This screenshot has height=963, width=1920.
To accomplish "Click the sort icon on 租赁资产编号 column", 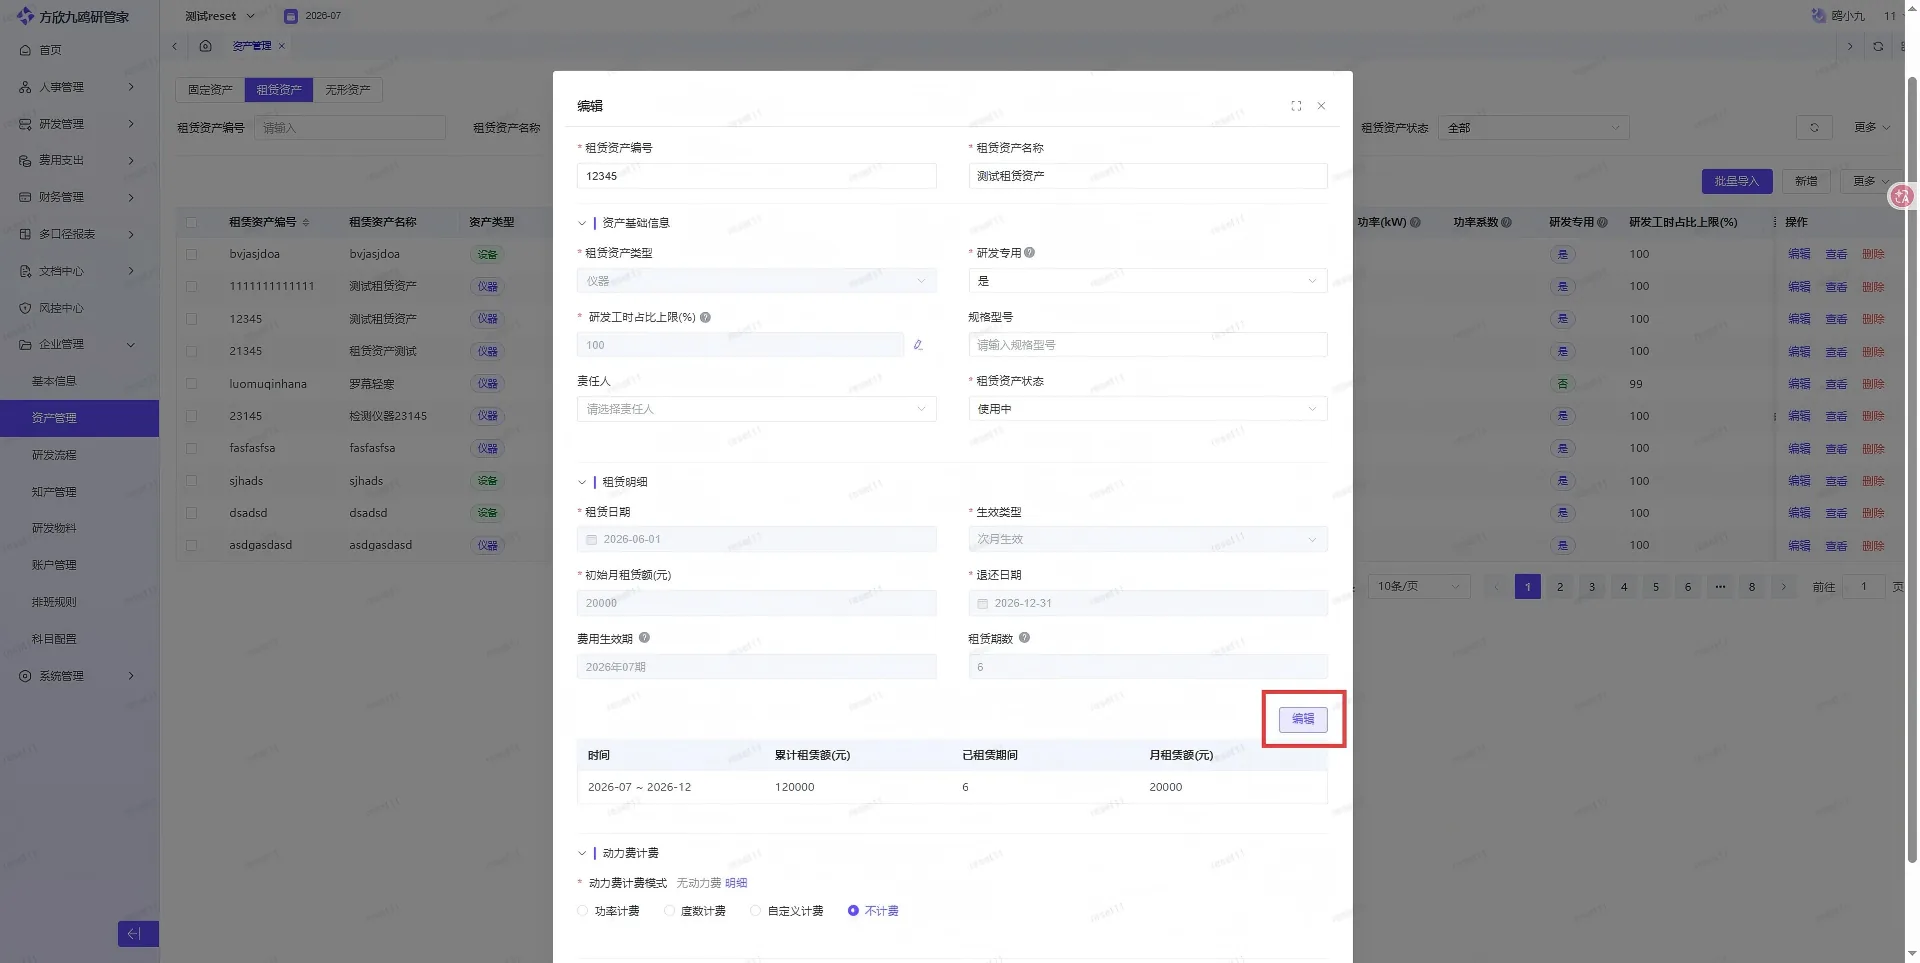I will pyautogui.click(x=306, y=222).
